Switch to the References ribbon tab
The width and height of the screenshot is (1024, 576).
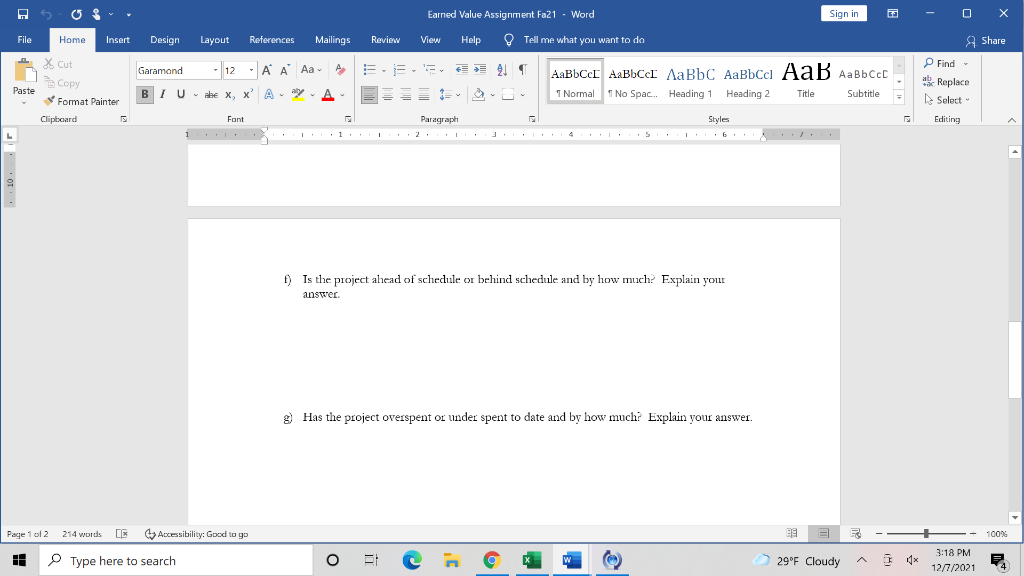point(272,40)
